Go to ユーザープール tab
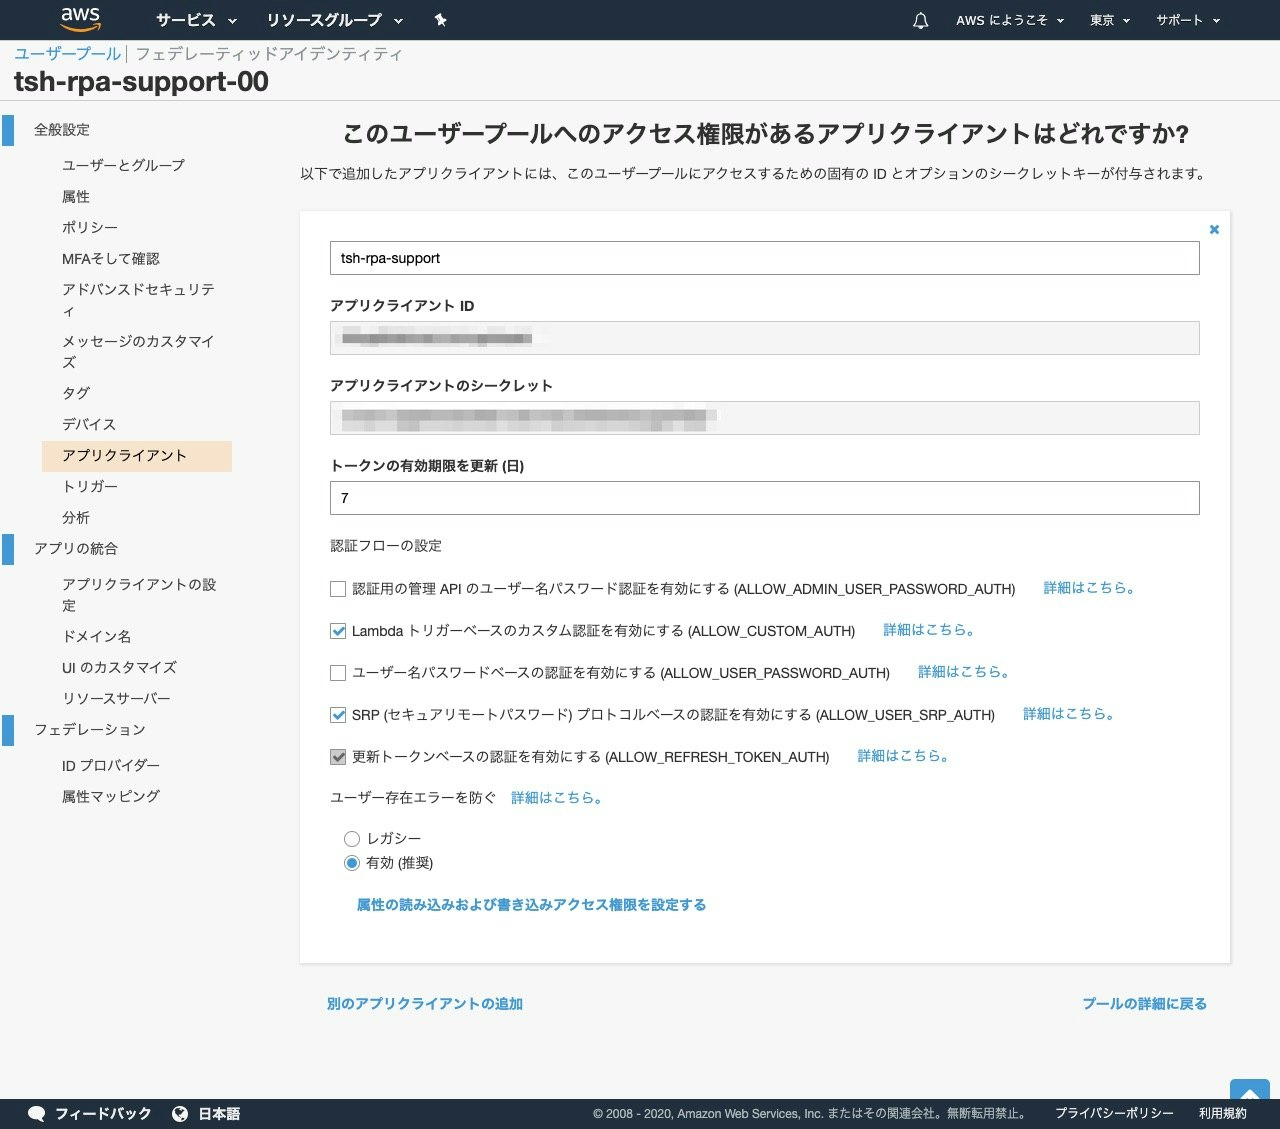Image resolution: width=1280 pixels, height=1129 pixels. pyautogui.click(x=67, y=54)
